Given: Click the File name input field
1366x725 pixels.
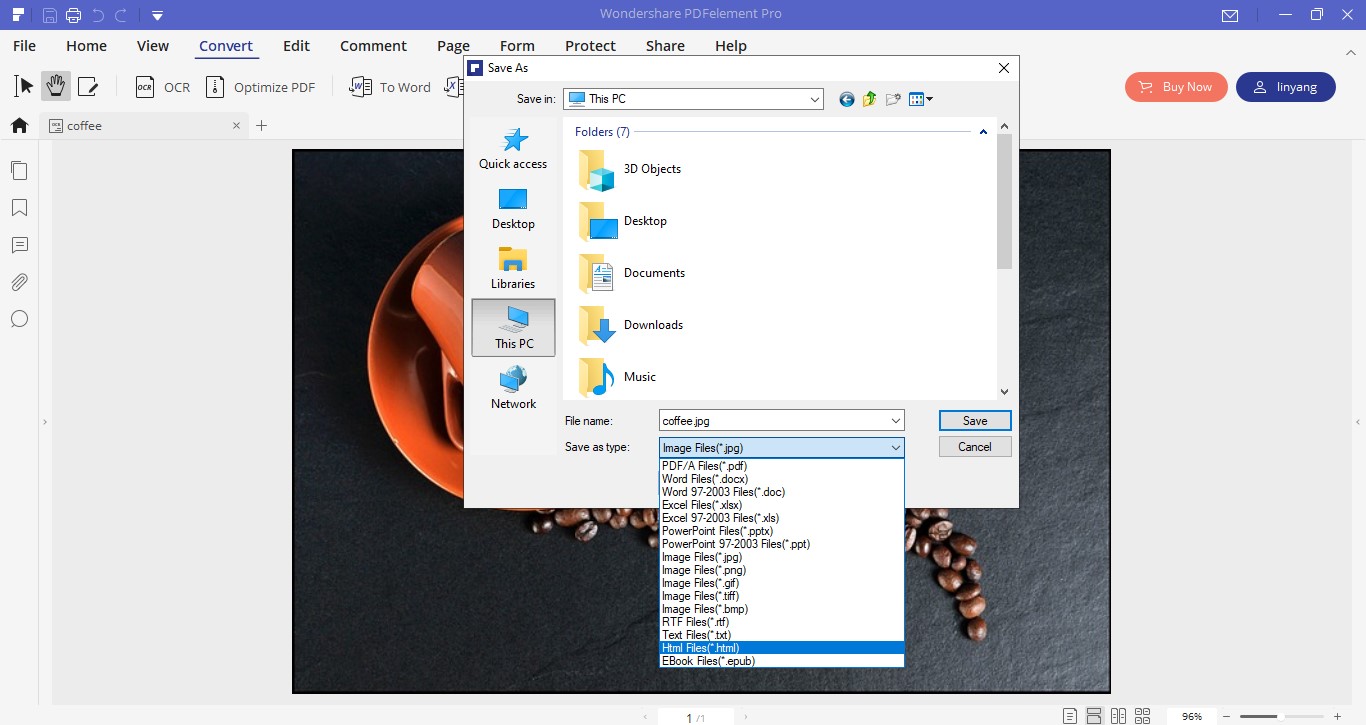Looking at the screenshot, I should (x=773, y=421).
